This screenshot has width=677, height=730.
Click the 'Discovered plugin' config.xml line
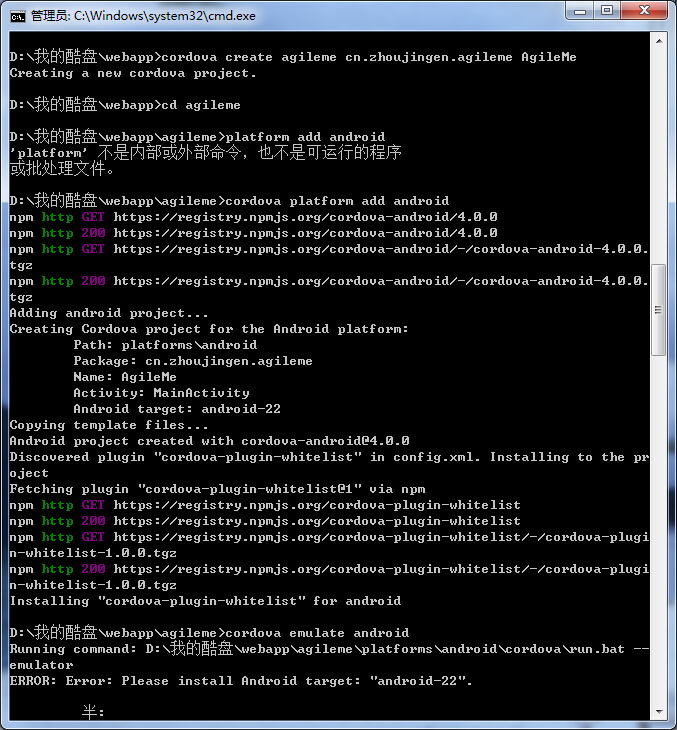pos(329,465)
